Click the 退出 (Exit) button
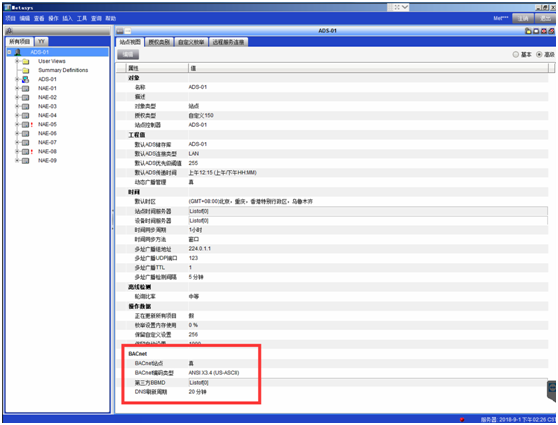 (545, 19)
